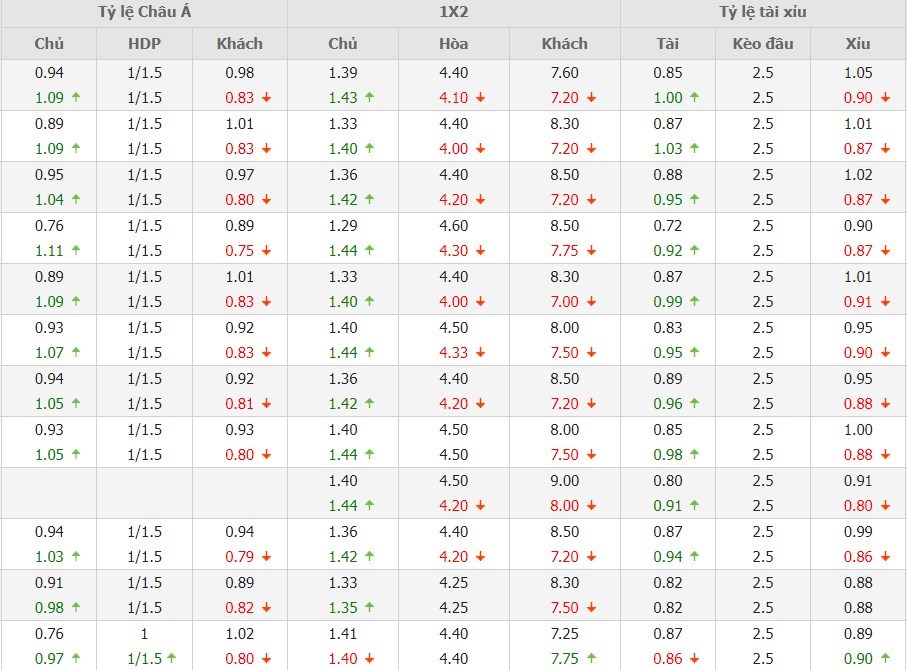Select the 1X2 section header
This screenshot has height=670, width=907.
click(x=453, y=13)
